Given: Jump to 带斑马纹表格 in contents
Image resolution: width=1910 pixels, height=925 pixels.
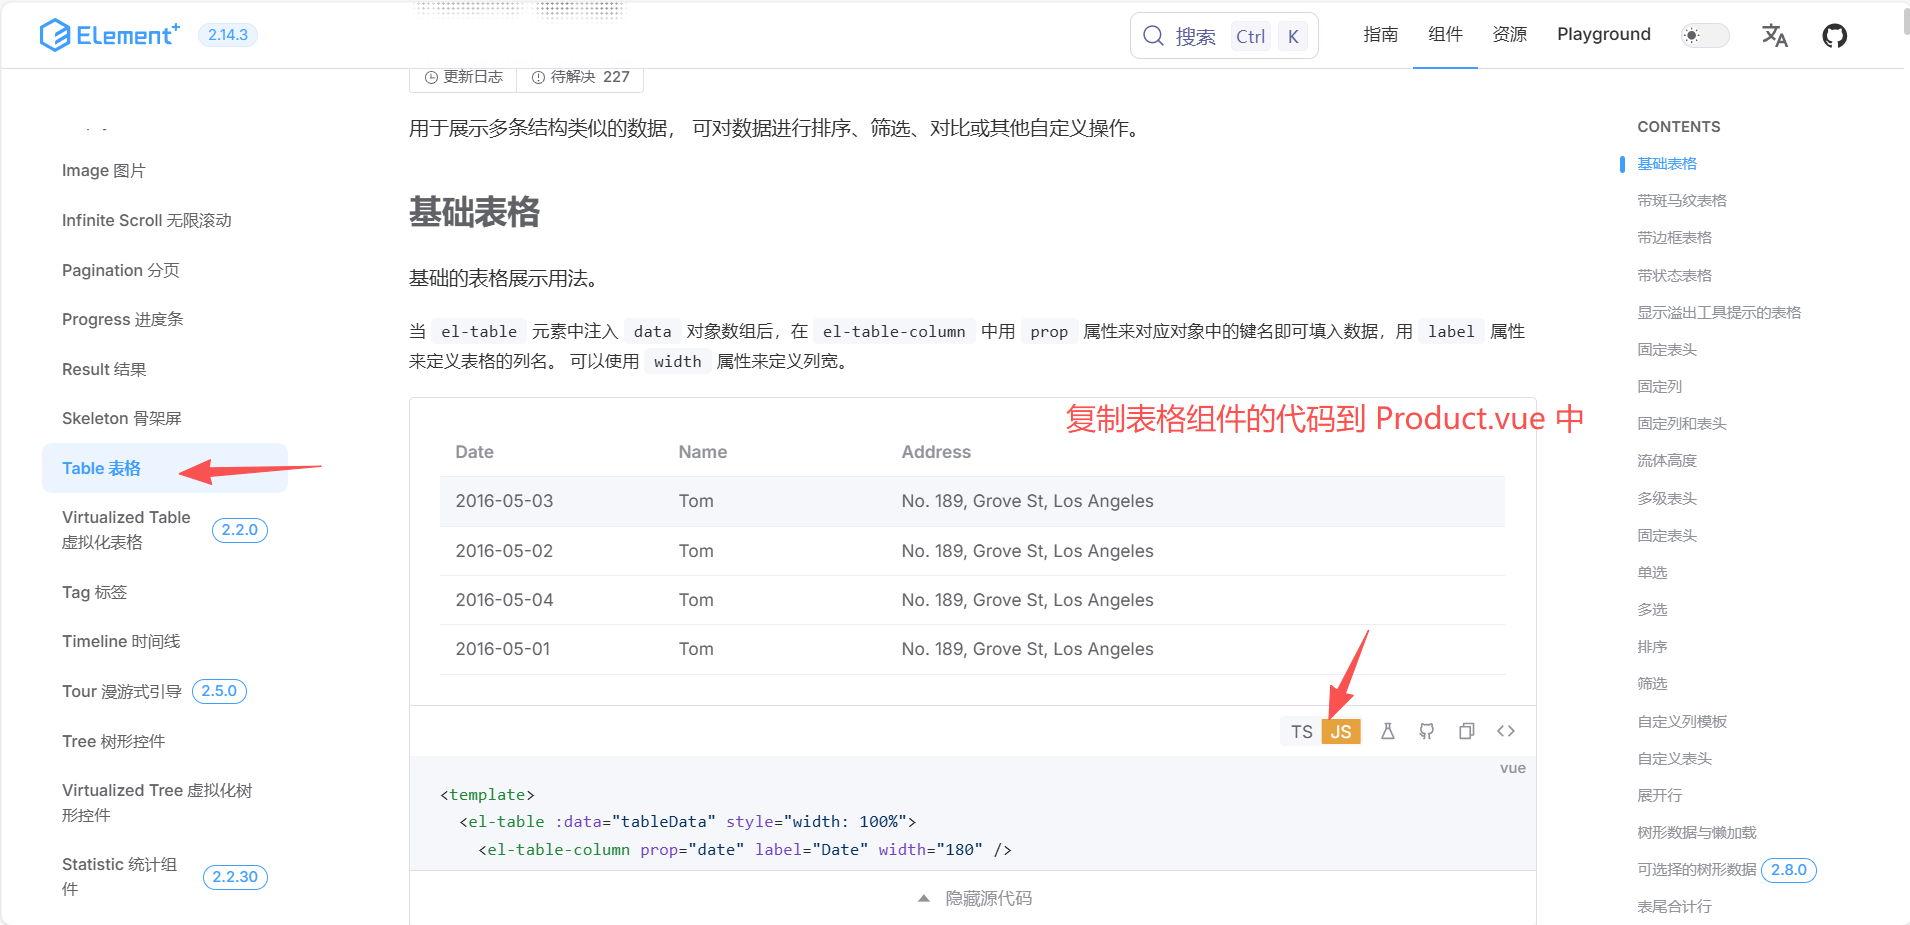Looking at the screenshot, I should point(1681,200).
